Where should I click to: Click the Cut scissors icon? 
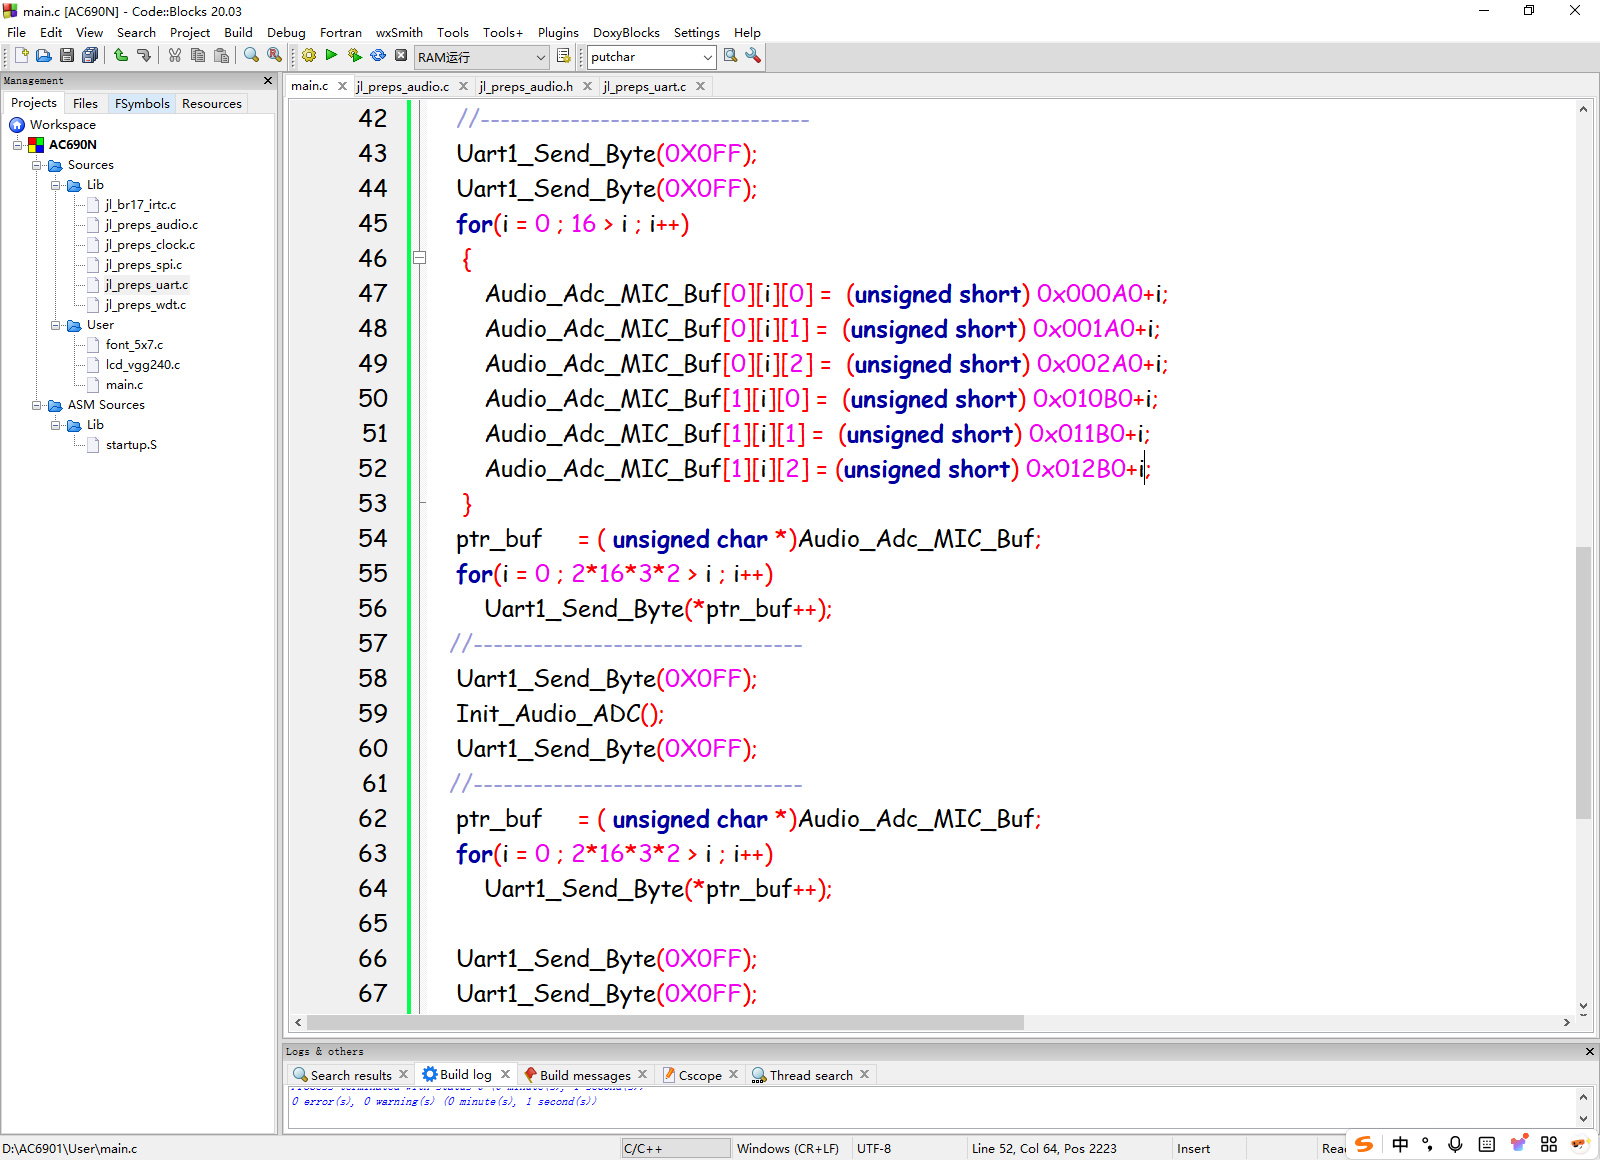[175, 56]
